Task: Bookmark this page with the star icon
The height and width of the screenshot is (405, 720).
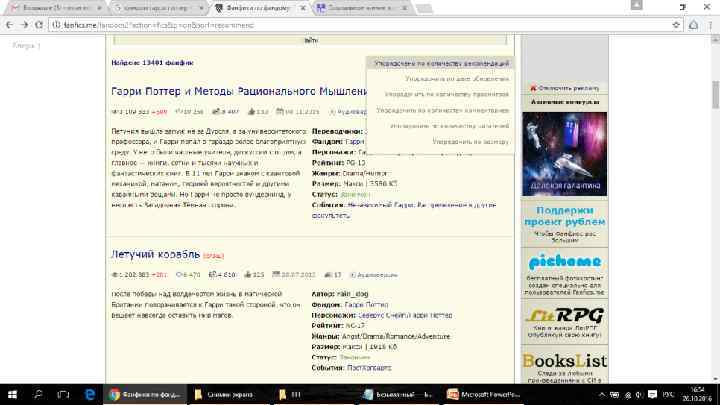Action: [x=675, y=25]
